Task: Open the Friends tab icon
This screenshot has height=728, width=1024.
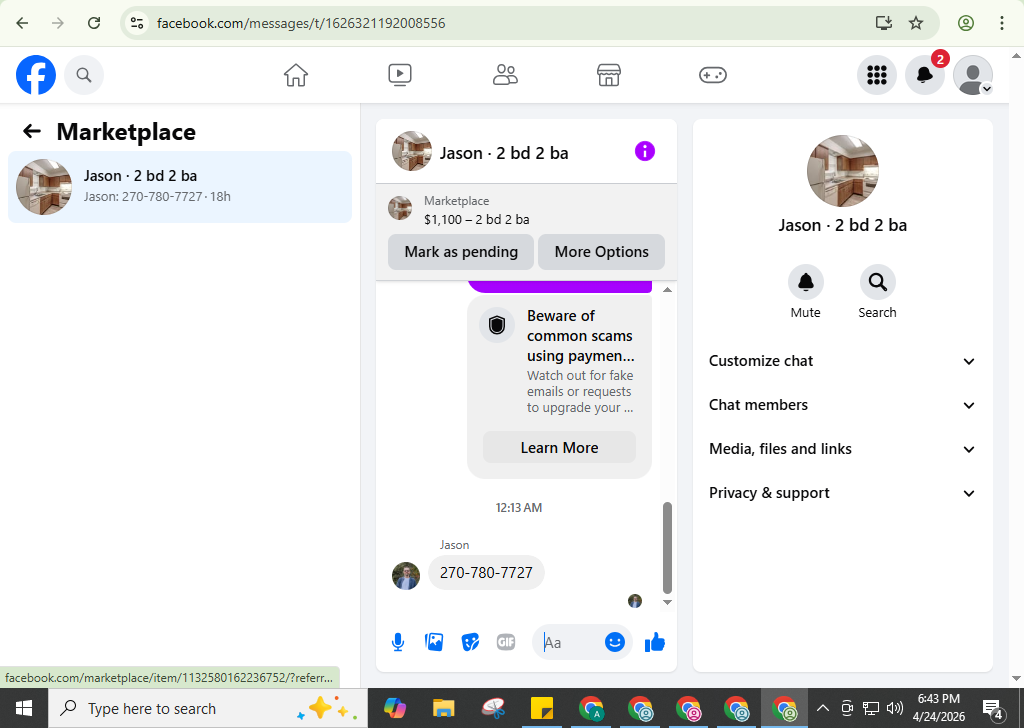Action: (505, 75)
